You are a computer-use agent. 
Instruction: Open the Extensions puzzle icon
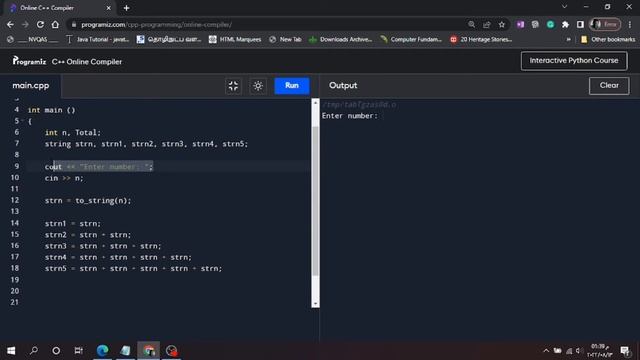click(565, 24)
